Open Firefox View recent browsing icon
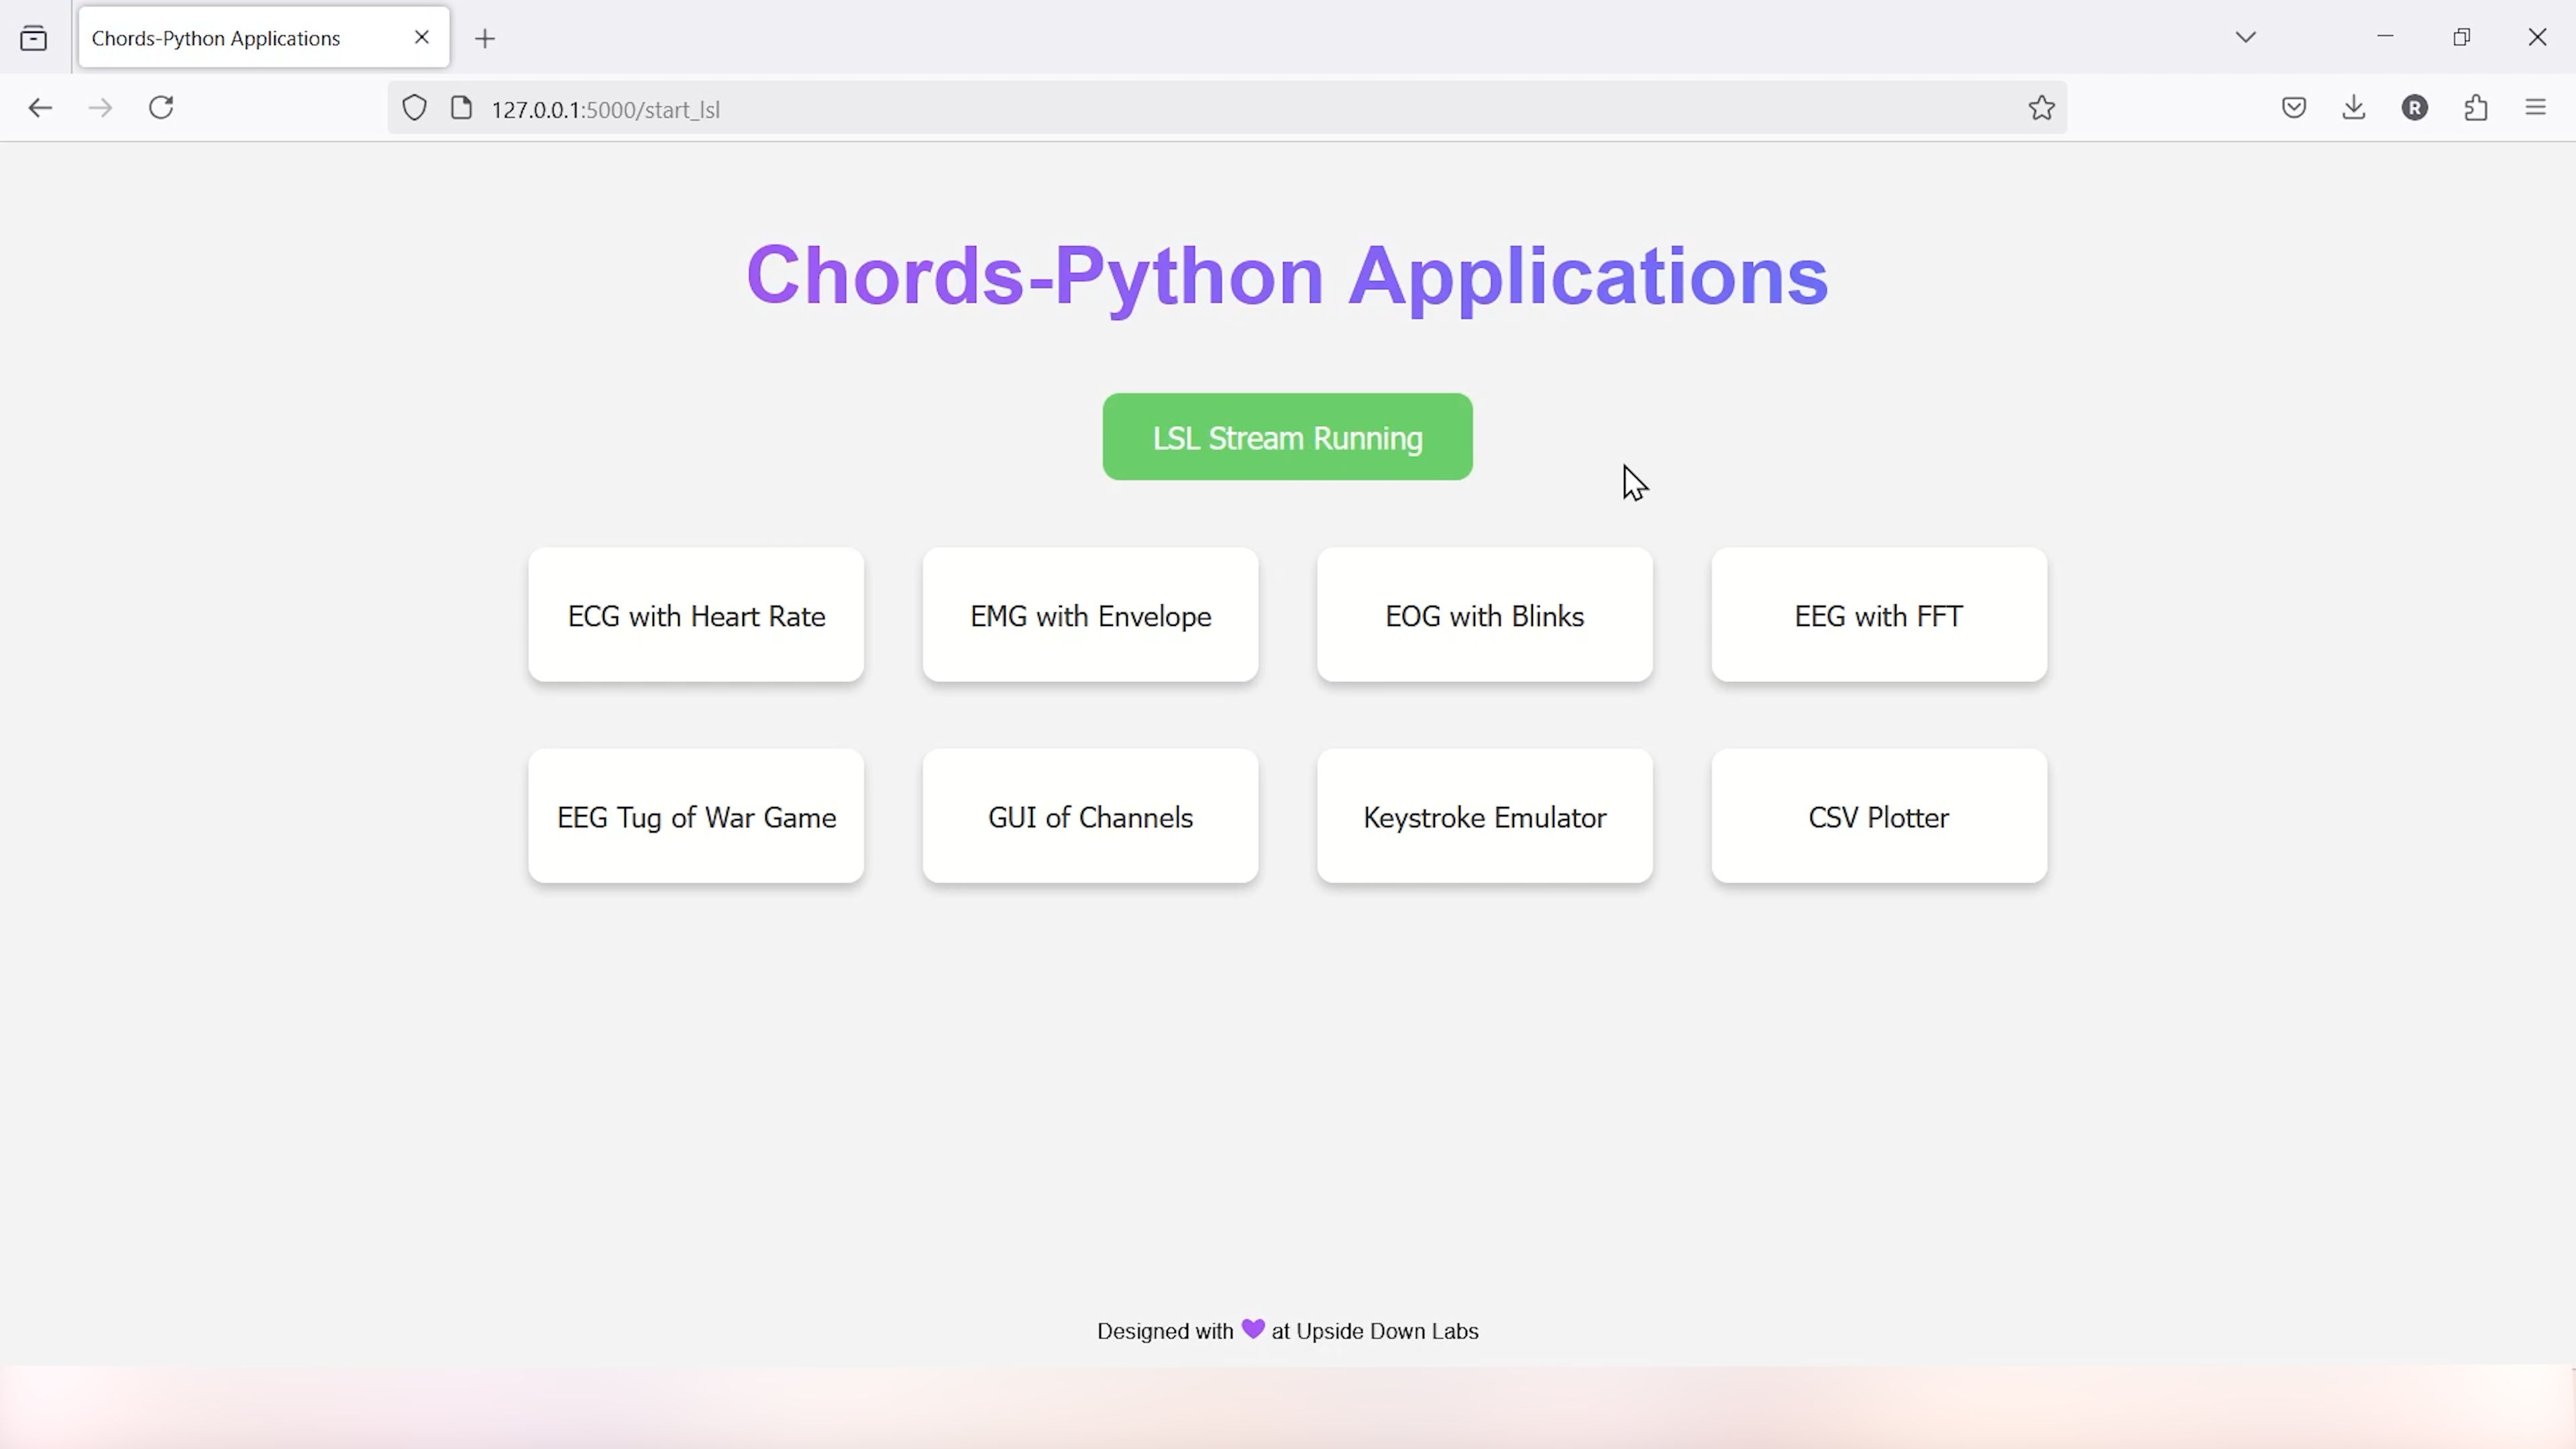 point(34,38)
